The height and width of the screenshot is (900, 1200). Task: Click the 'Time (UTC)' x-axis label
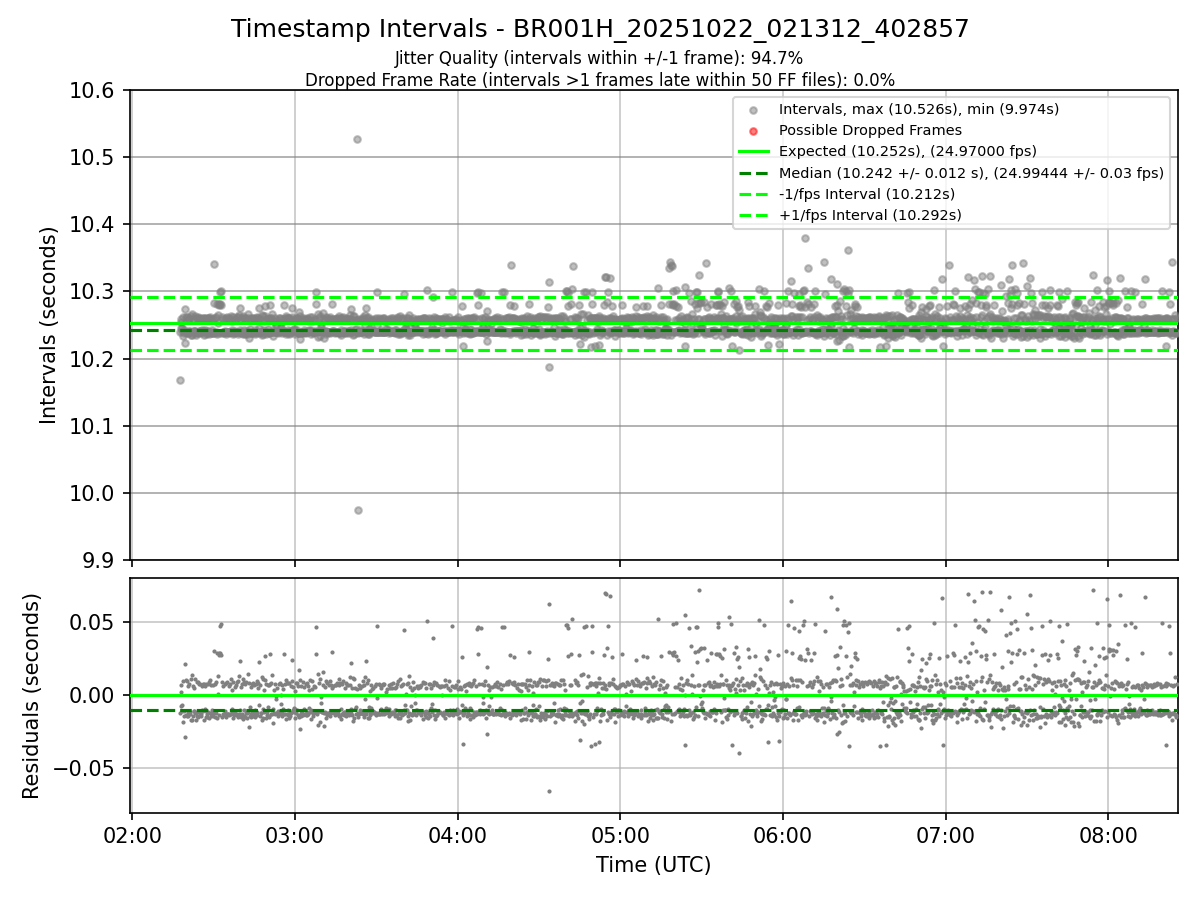tap(654, 865)
